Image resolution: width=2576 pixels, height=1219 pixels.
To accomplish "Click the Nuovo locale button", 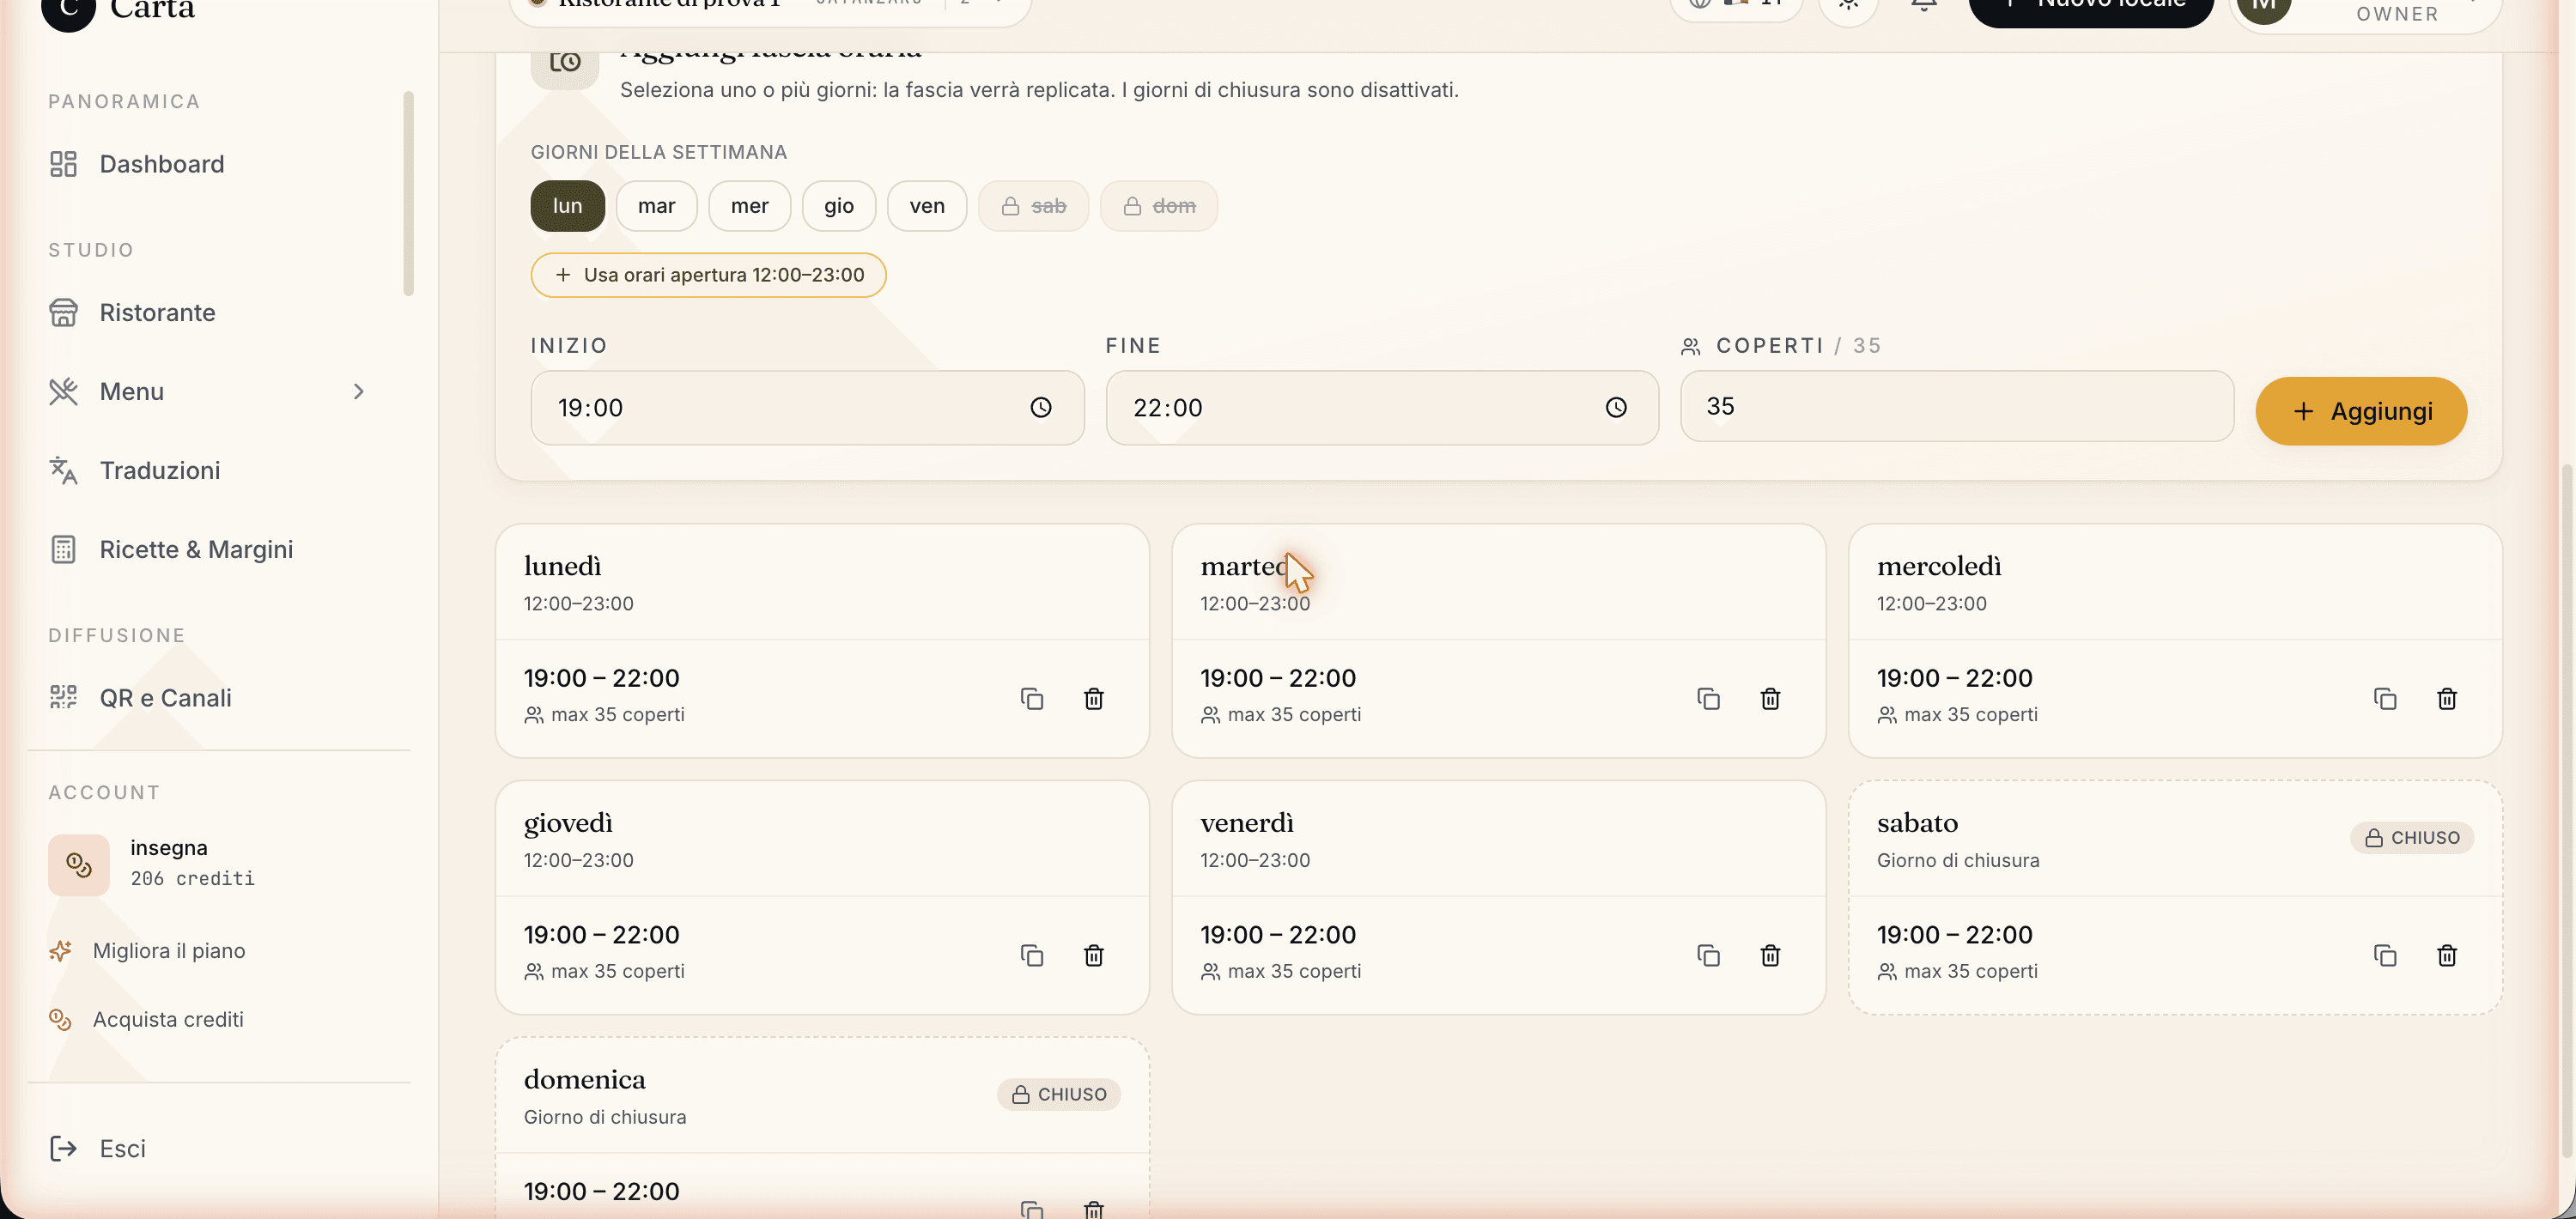I will point(2091,8).
